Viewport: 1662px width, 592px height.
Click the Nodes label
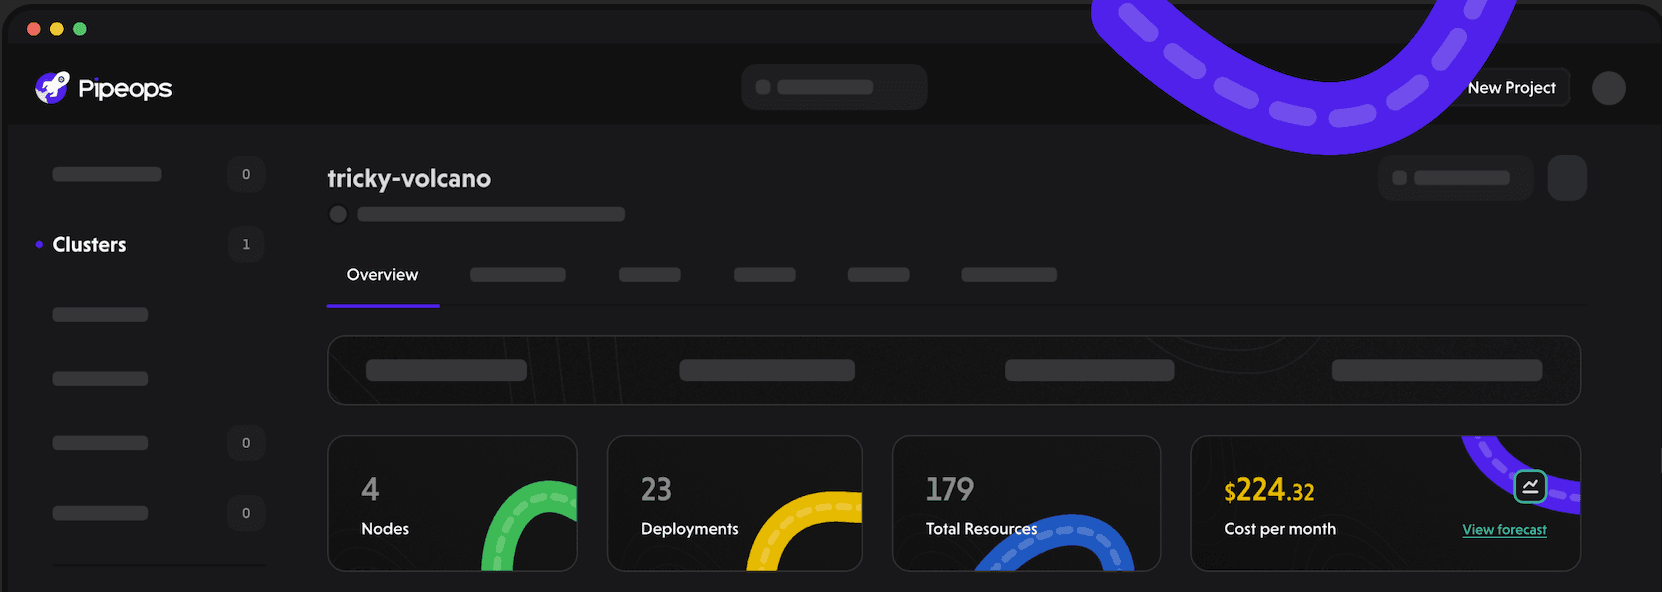[x=385, y=529]
